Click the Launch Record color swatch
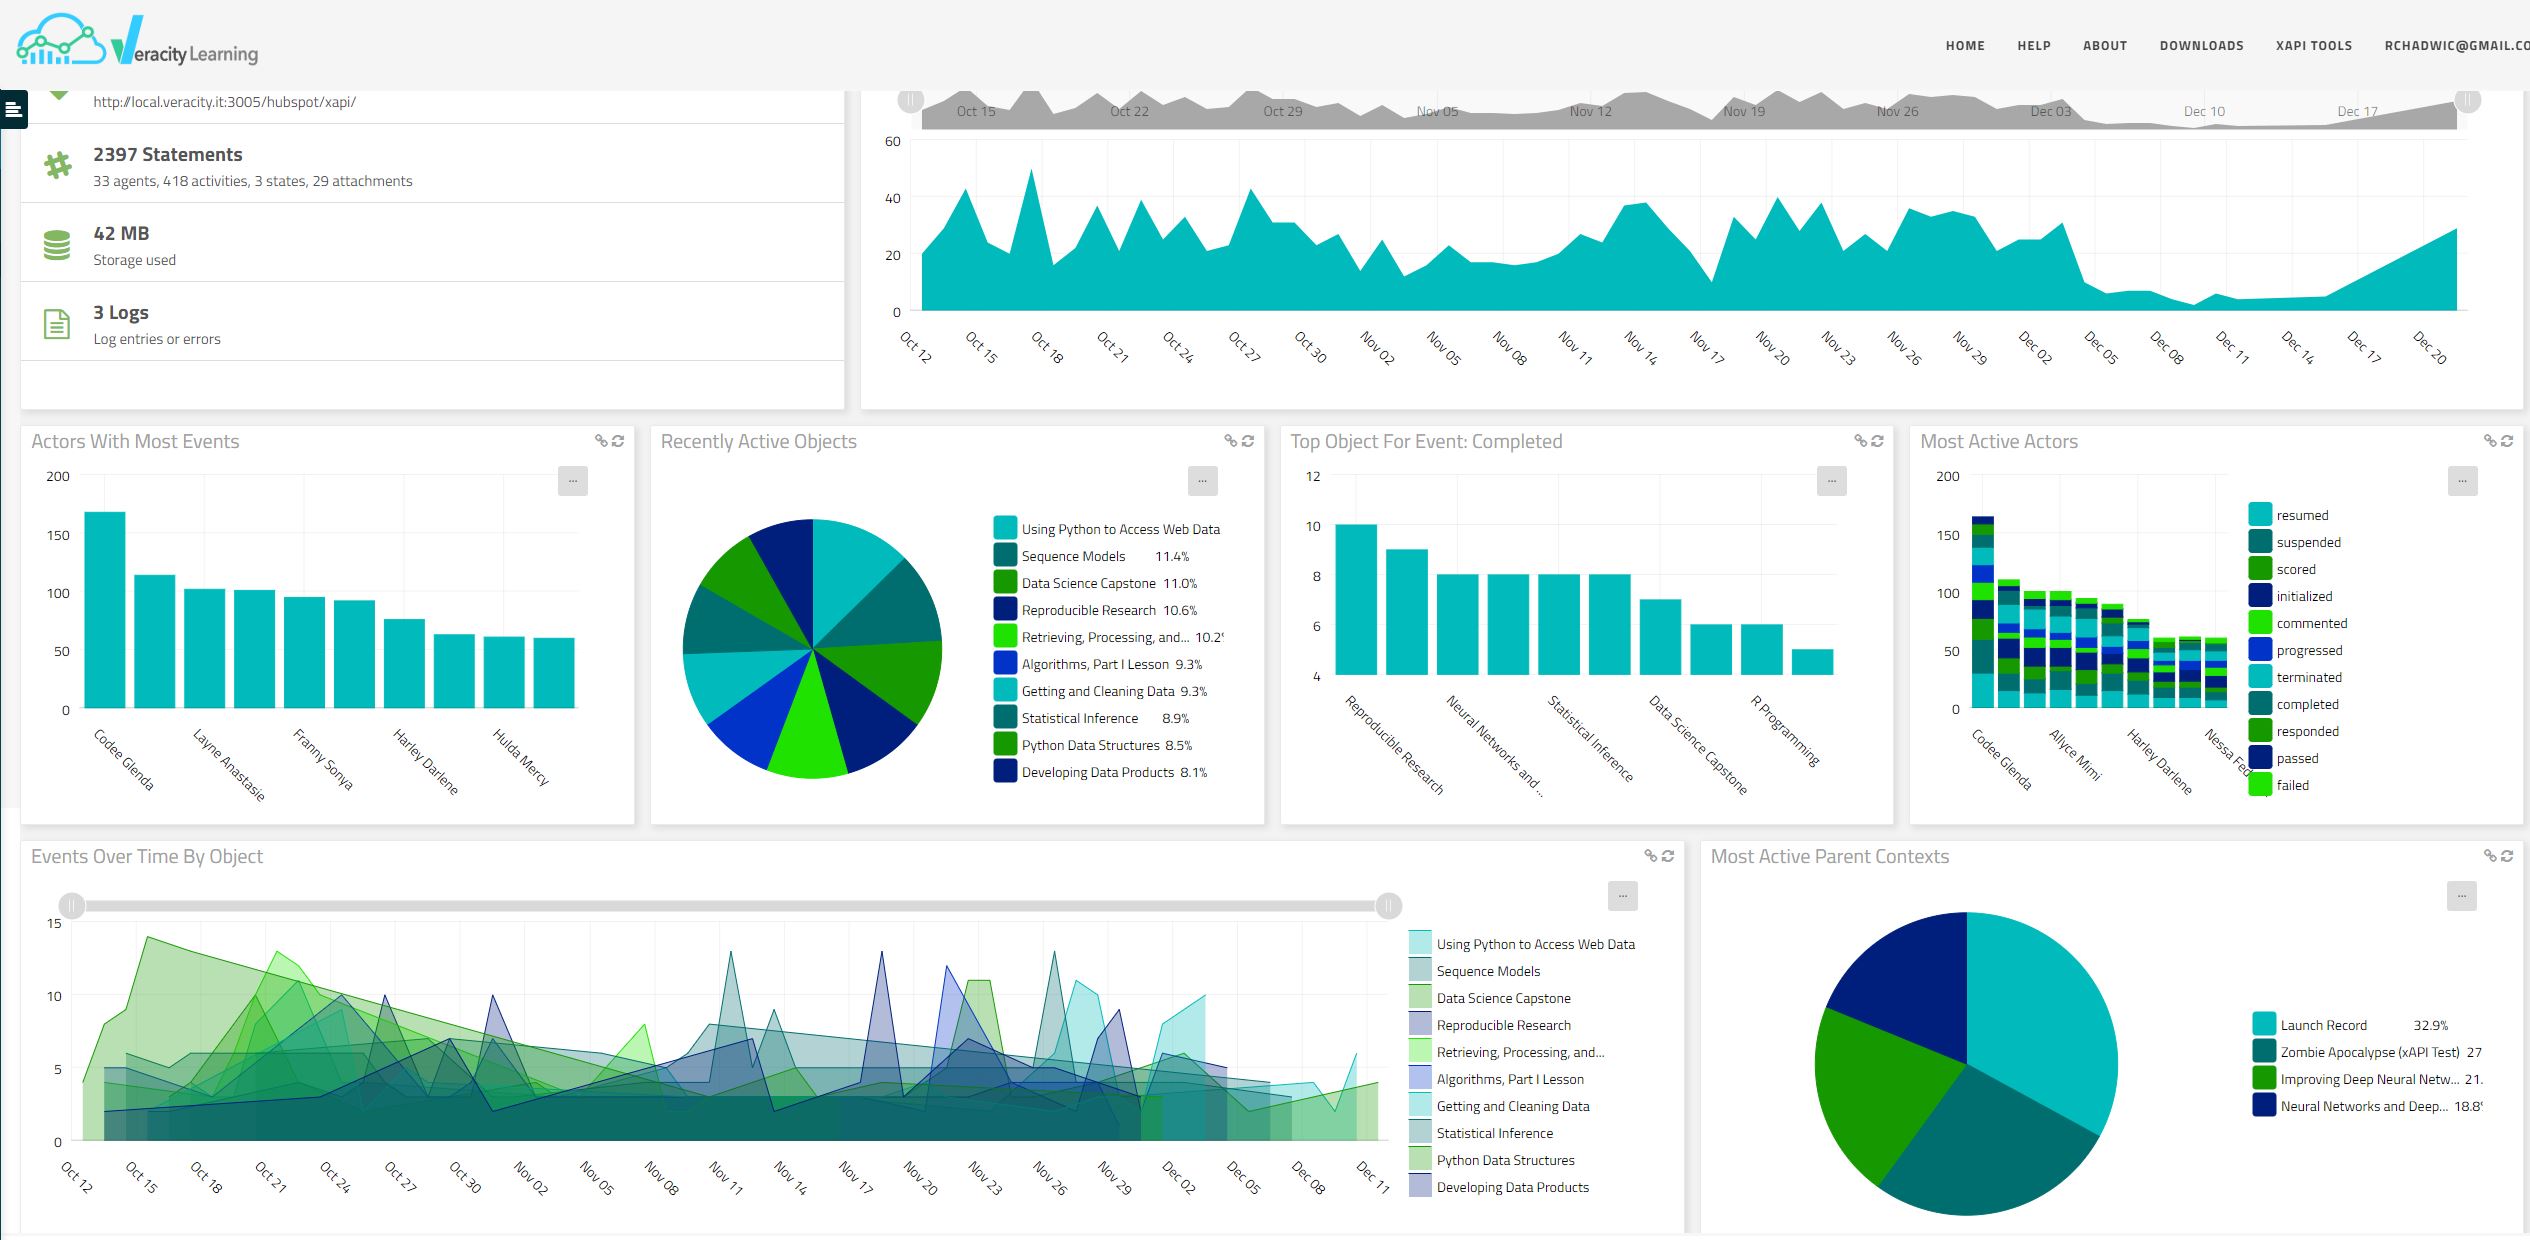This screenshot has height=1240, width=2530. pos(2264,1025)
